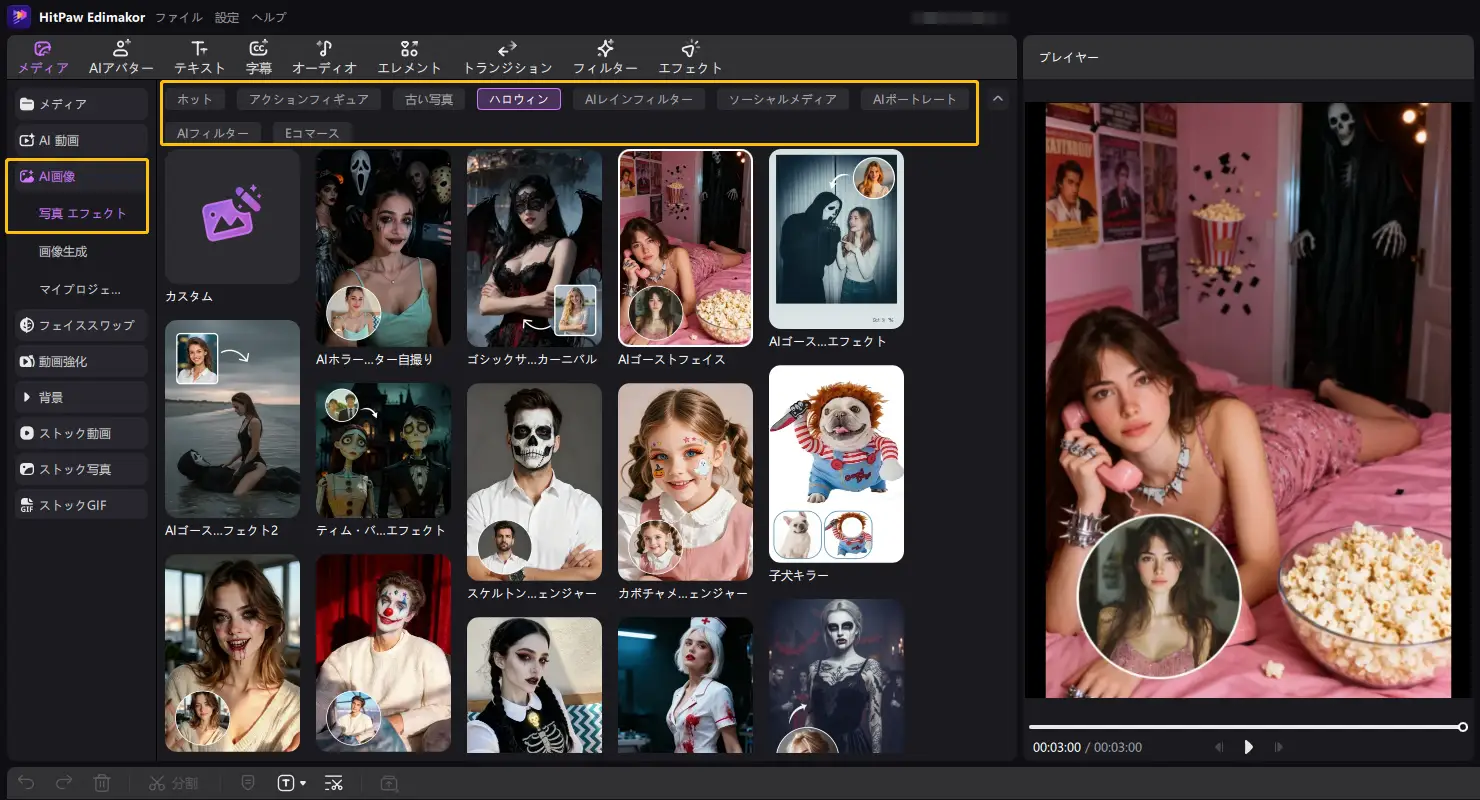
Task: Open the text tool dropdown arrow
Action: pos(303,783)
